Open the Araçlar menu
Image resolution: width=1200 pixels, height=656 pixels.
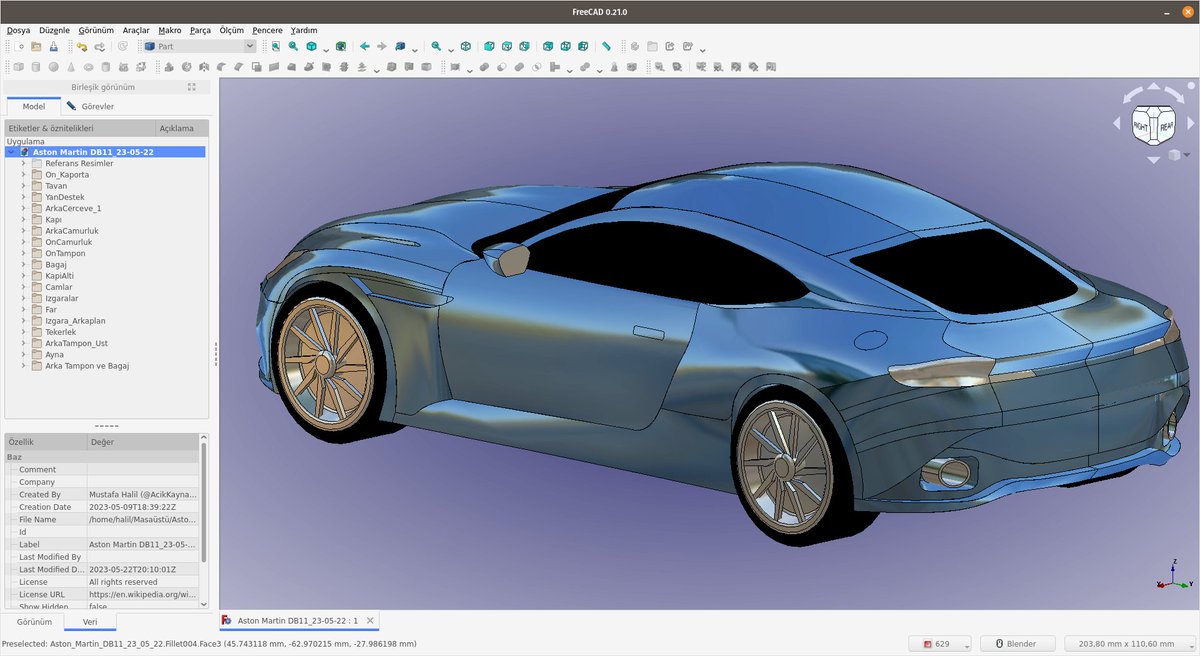coord(136,30)
